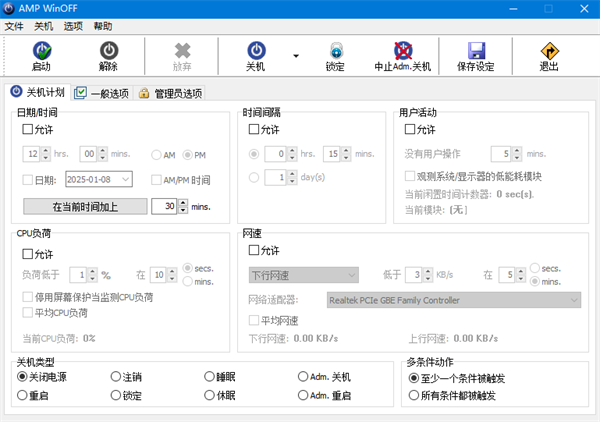The image size is (600, 422).
Task: Toggle the 平均CPU负荷 checkbox
Action: [x=28, y=313]
